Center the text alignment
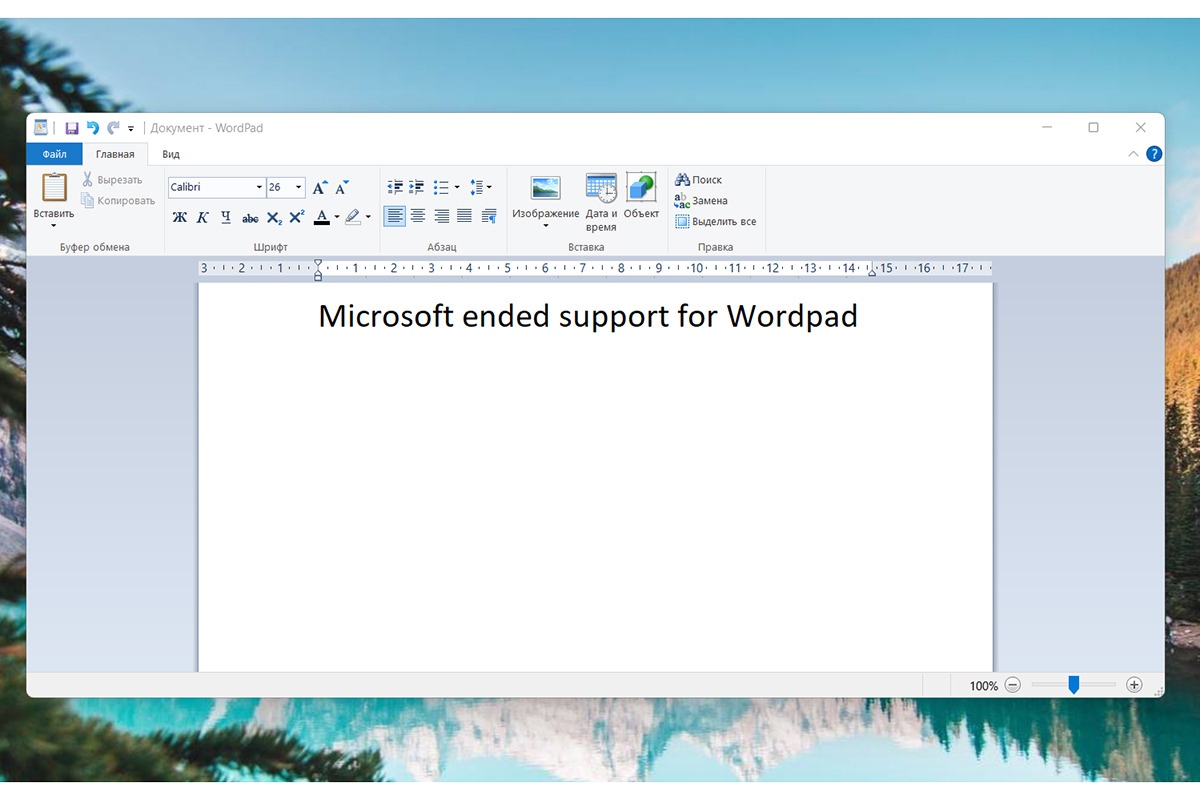 click(x=418, y=216)
